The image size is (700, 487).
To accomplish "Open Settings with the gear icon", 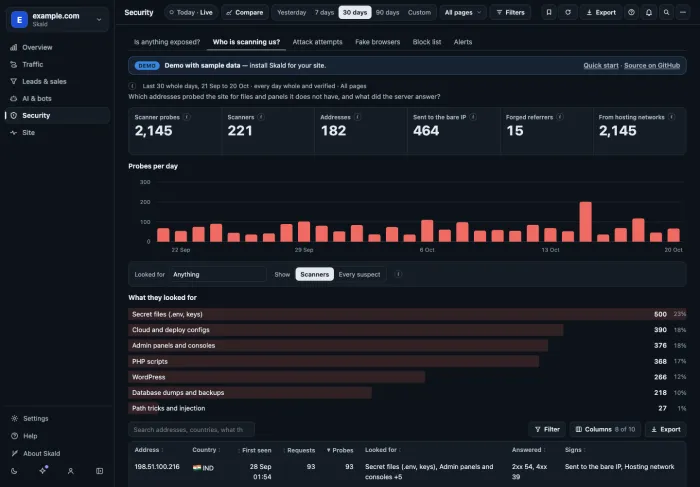I will click(57, 418).
